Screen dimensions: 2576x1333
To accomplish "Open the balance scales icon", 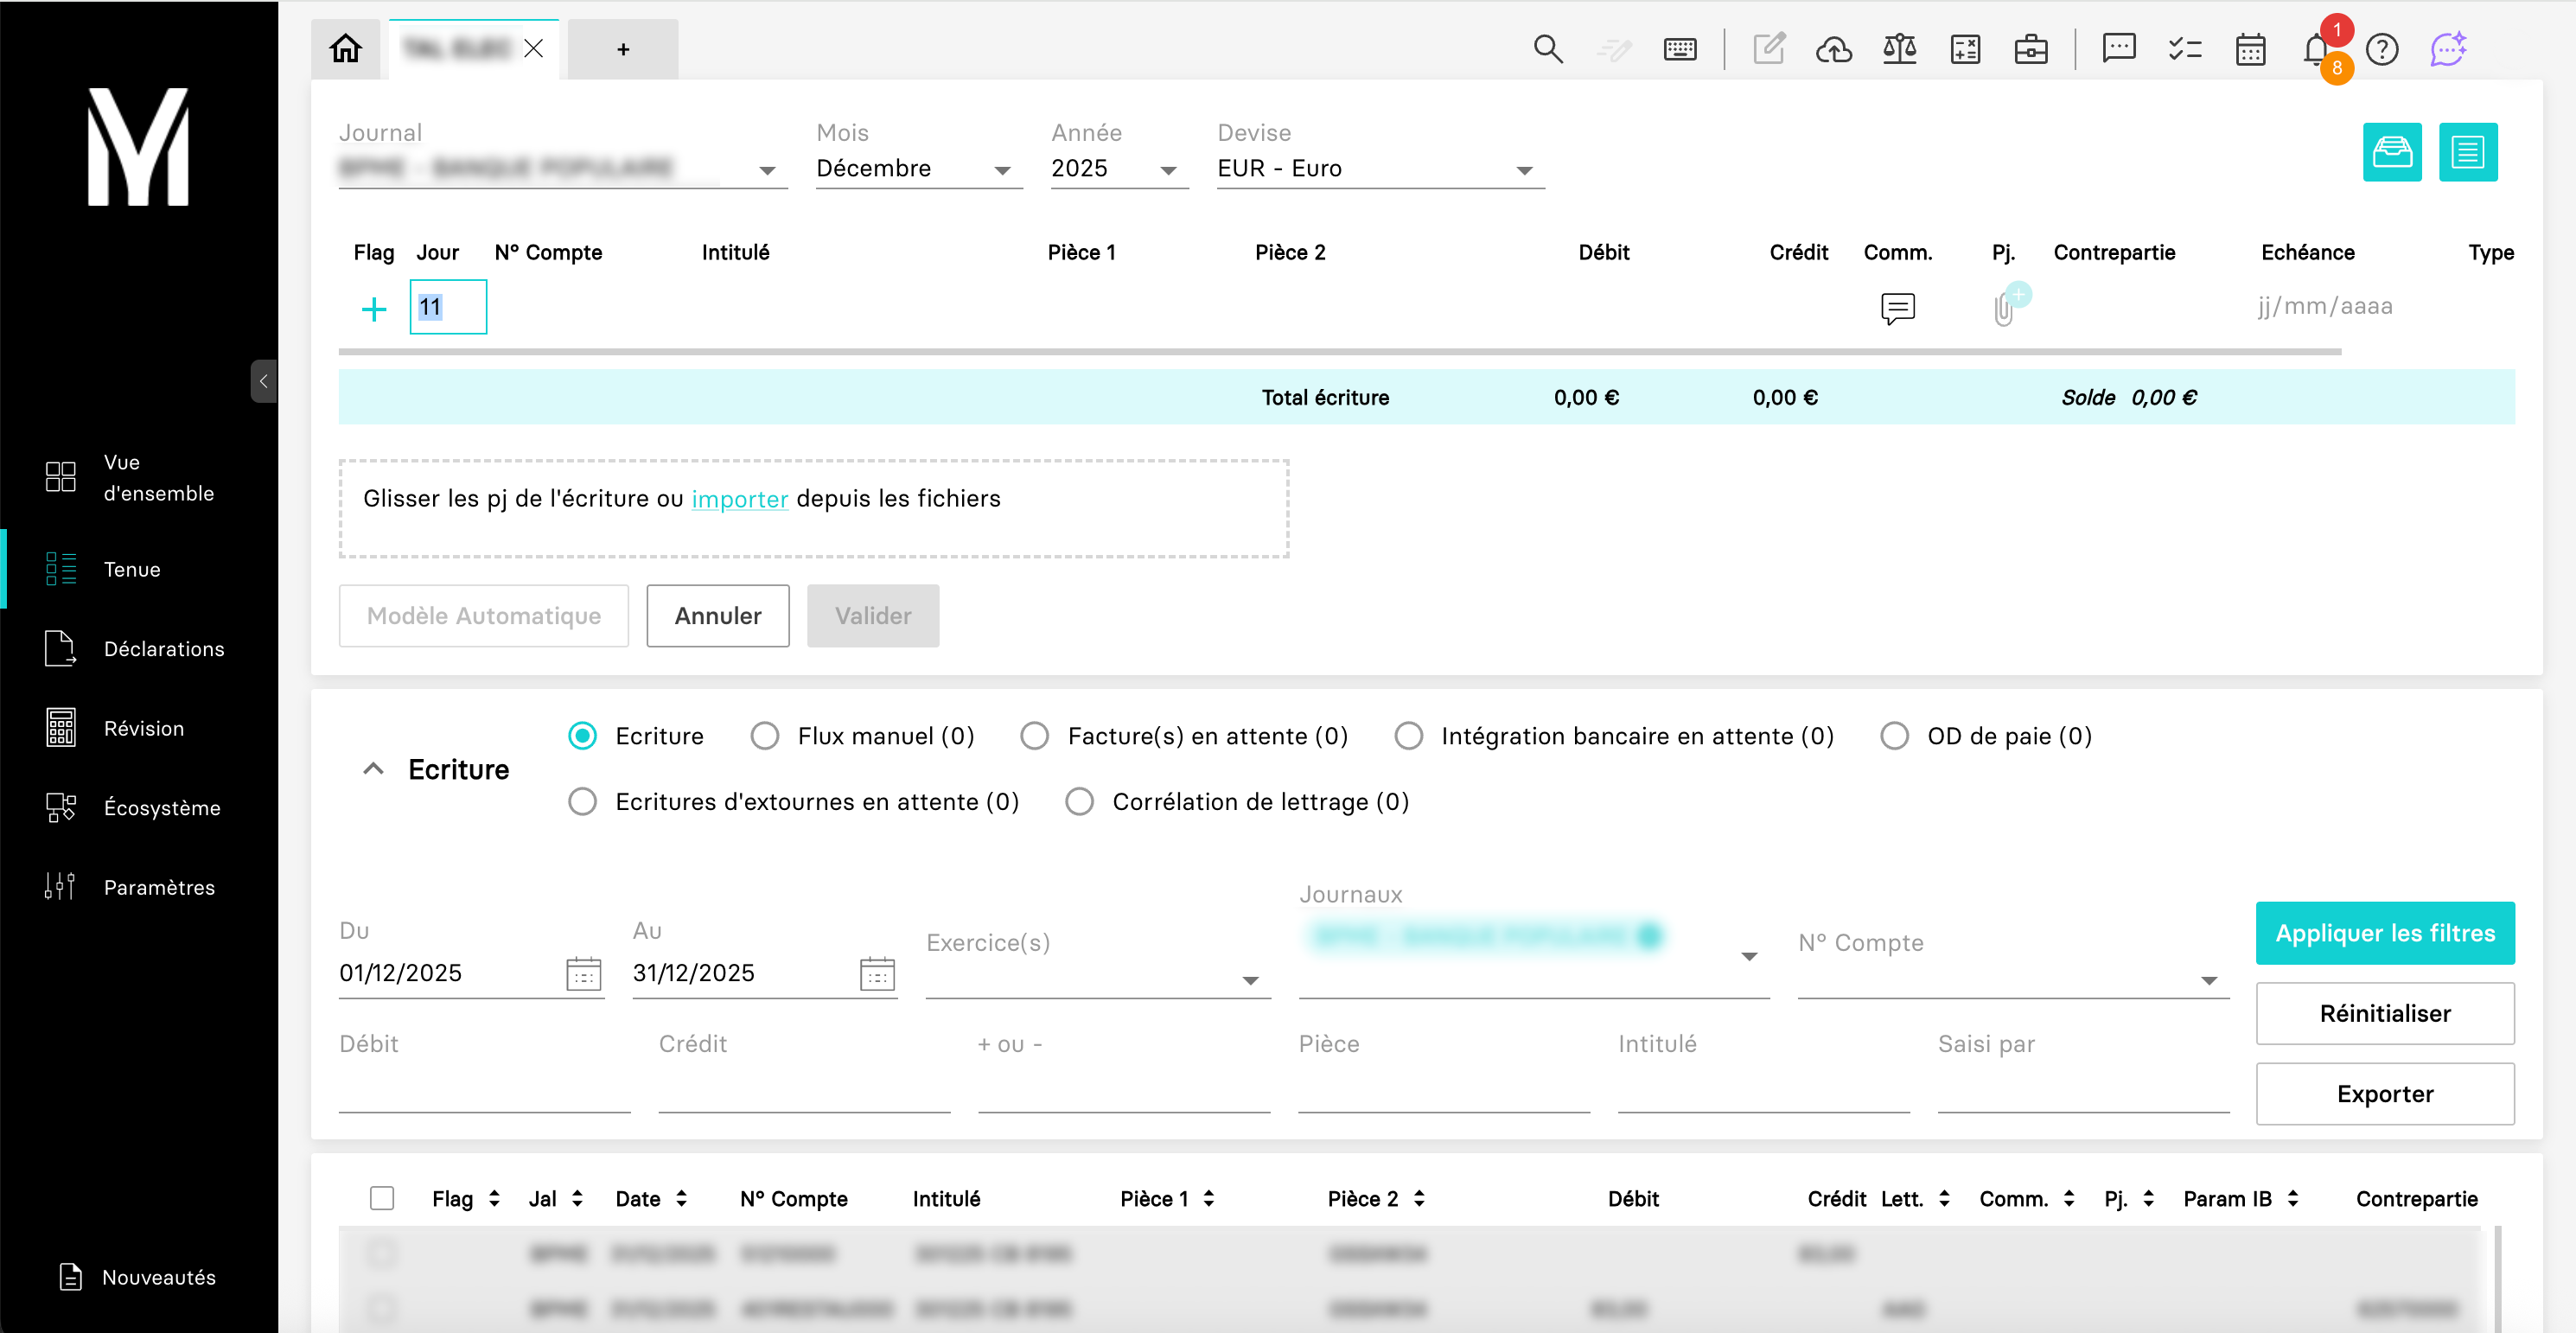I will 1899,48.
